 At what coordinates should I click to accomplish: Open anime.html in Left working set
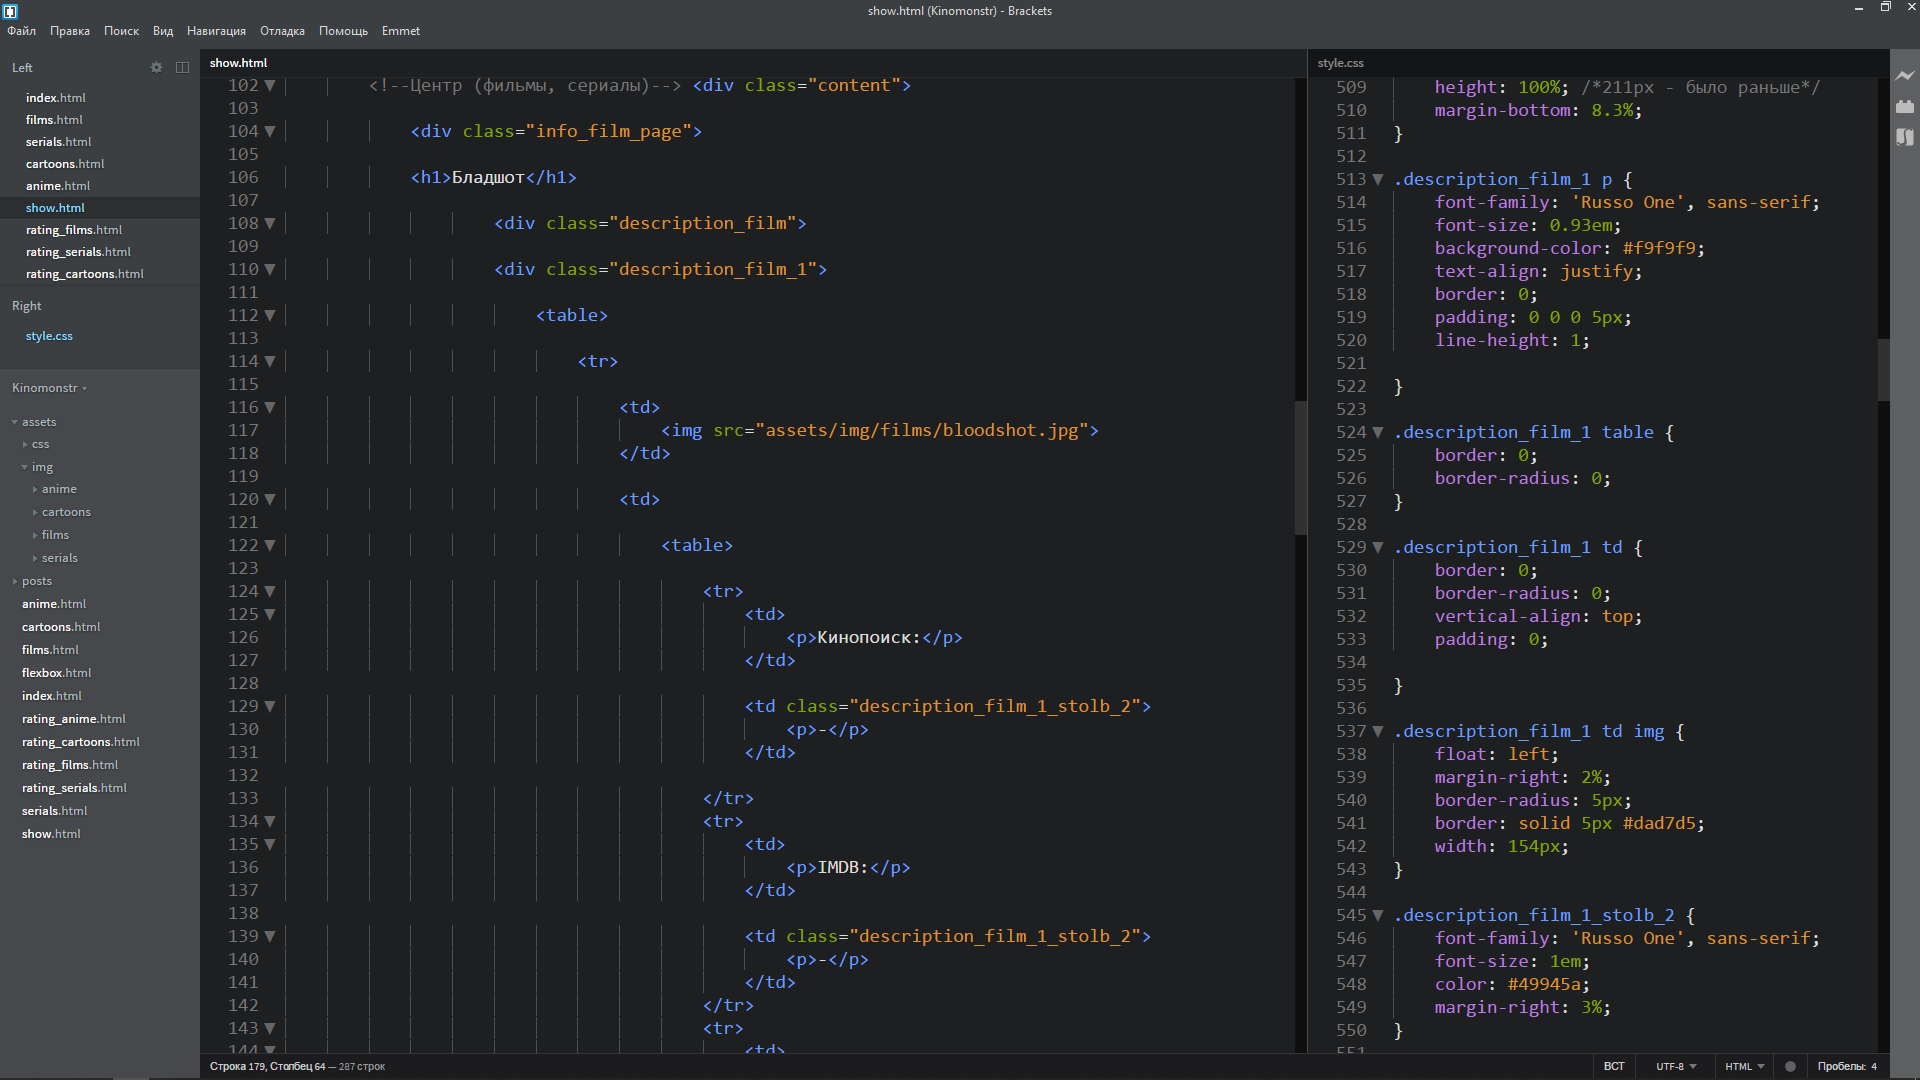tap(58, 186)
